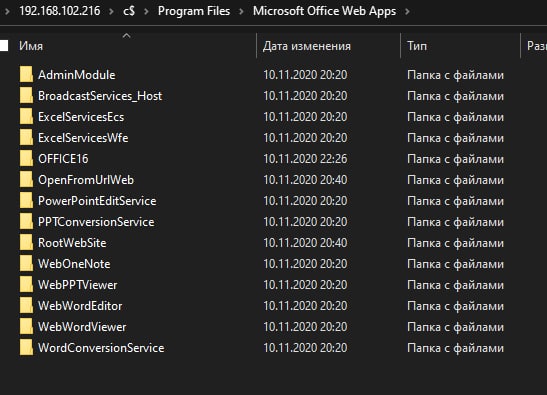Open the chevron after Program Files
Viewport: 547px width, 395px height.
tap(241, 11)
